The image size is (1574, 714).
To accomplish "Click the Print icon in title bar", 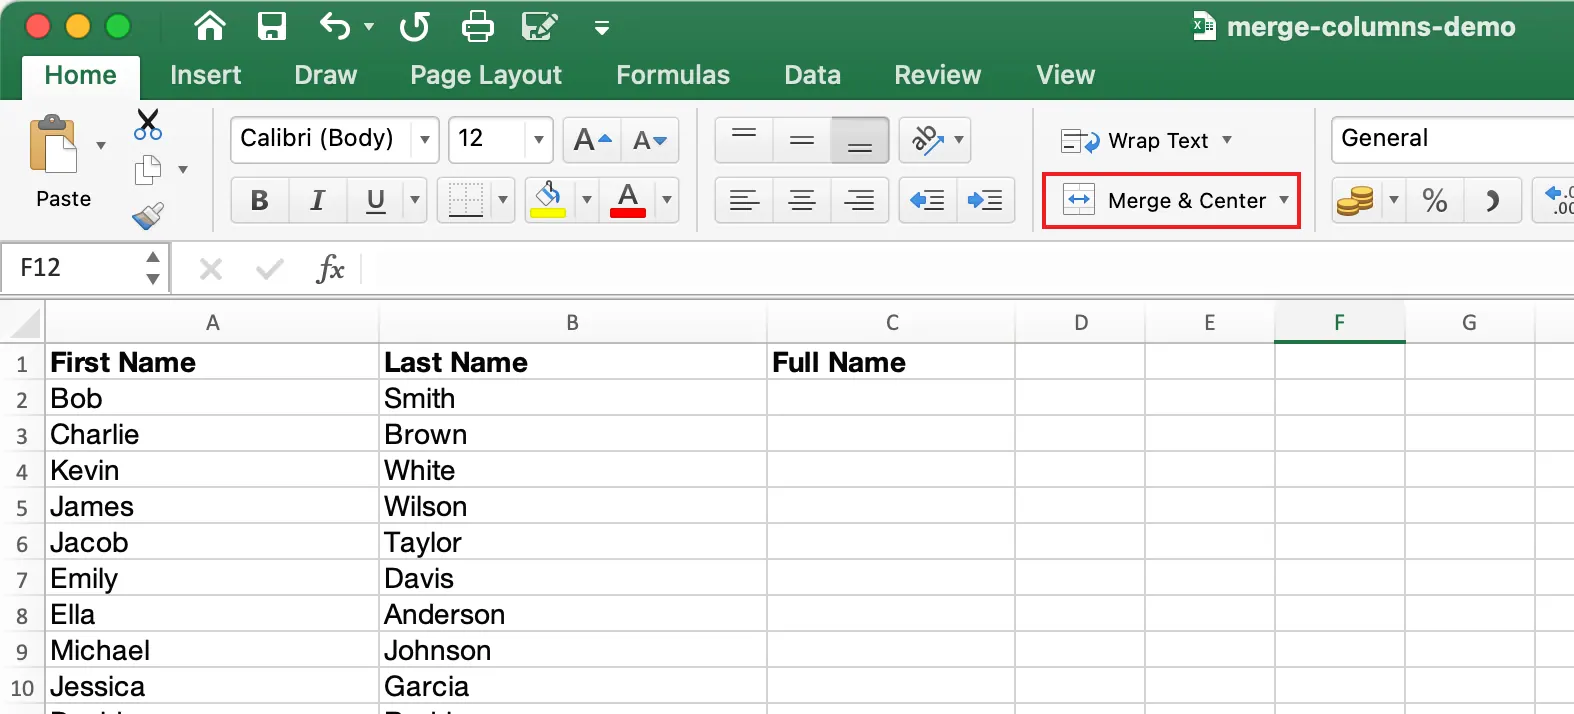I will pos(477,26).
